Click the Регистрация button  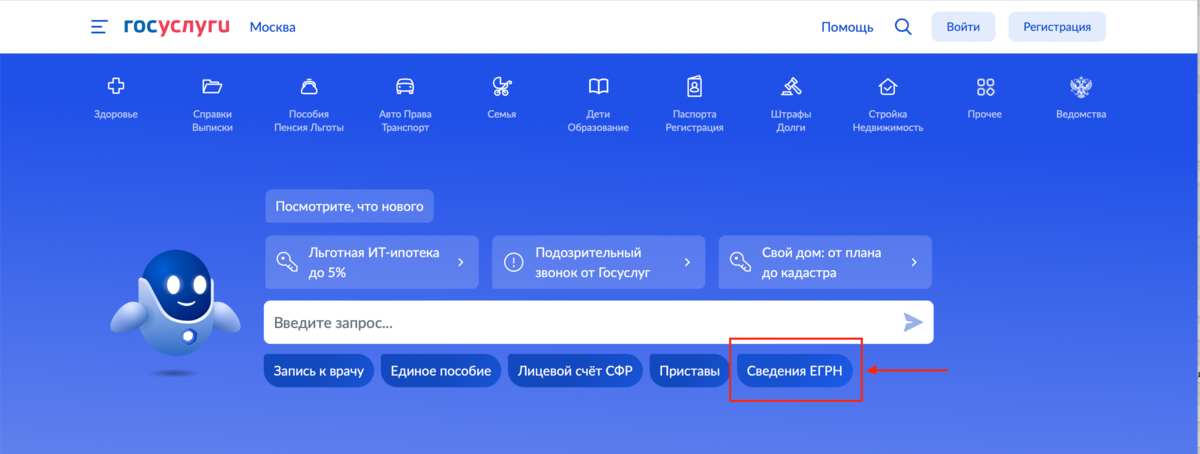coord(1057,27)
